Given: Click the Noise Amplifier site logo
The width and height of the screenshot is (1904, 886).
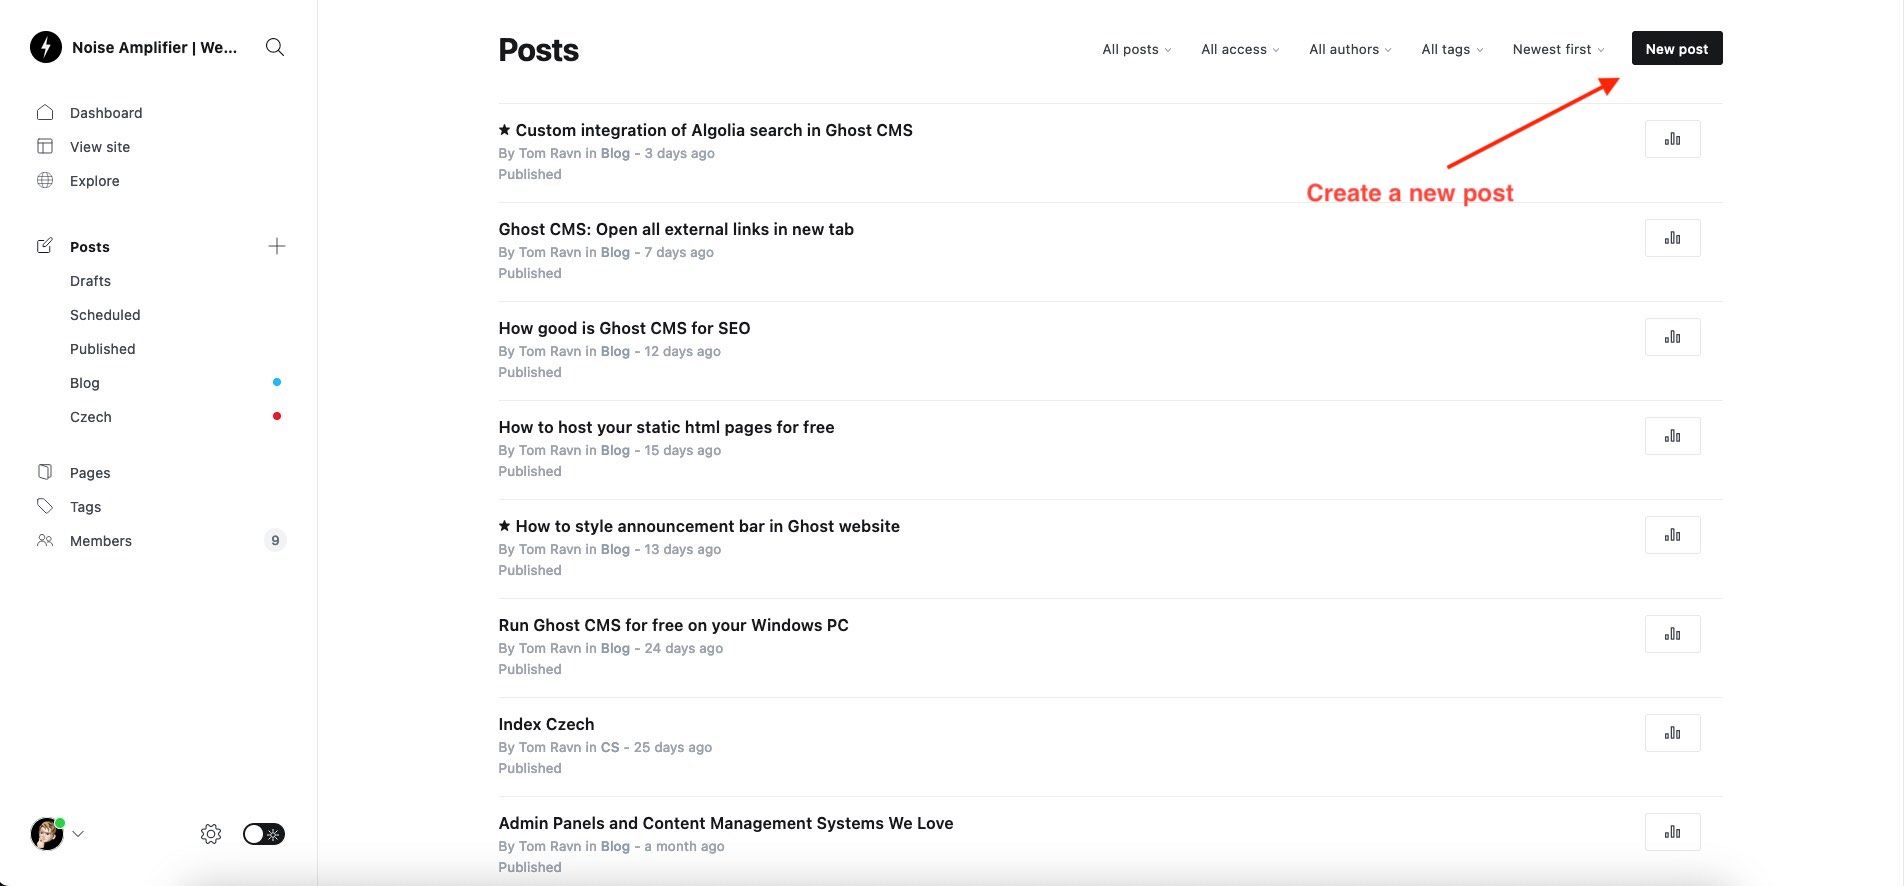Looking at the screenshot, I should point(46,47).
